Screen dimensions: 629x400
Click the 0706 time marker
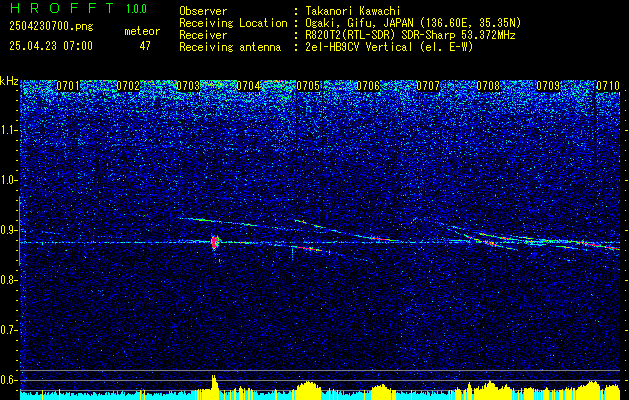tap(368, 86)
